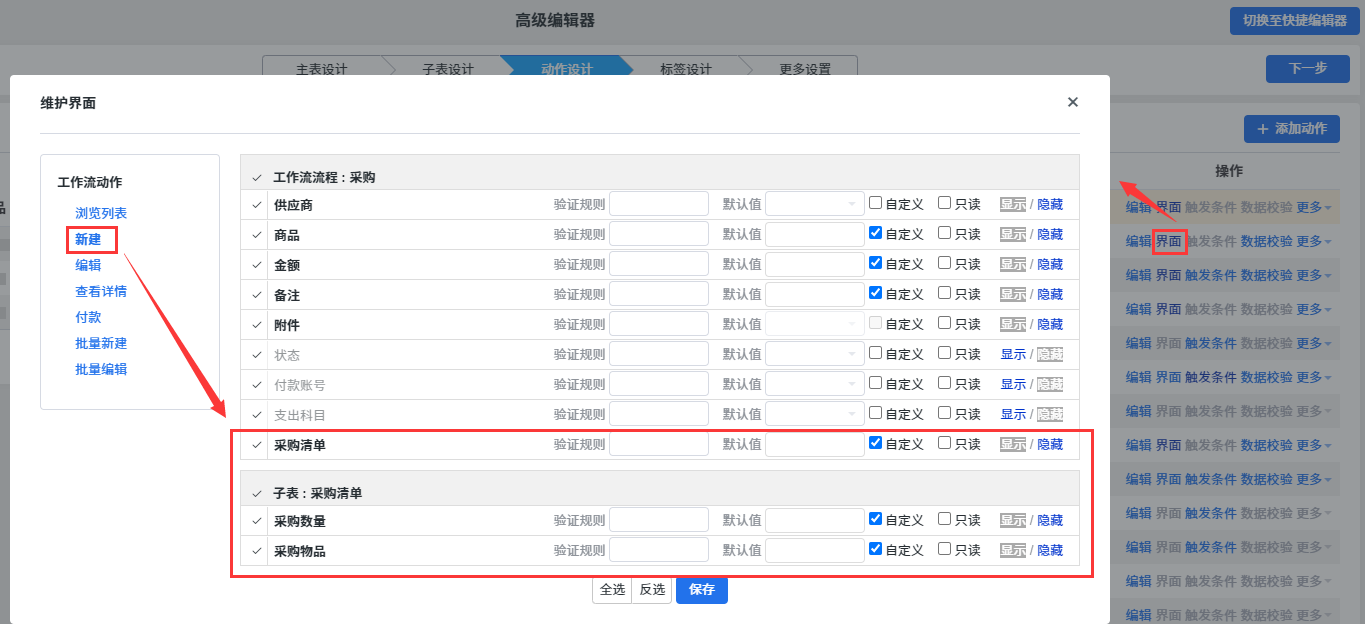
Task: Uncheck 自定义 checkbox for 备注
Action: 876,293
